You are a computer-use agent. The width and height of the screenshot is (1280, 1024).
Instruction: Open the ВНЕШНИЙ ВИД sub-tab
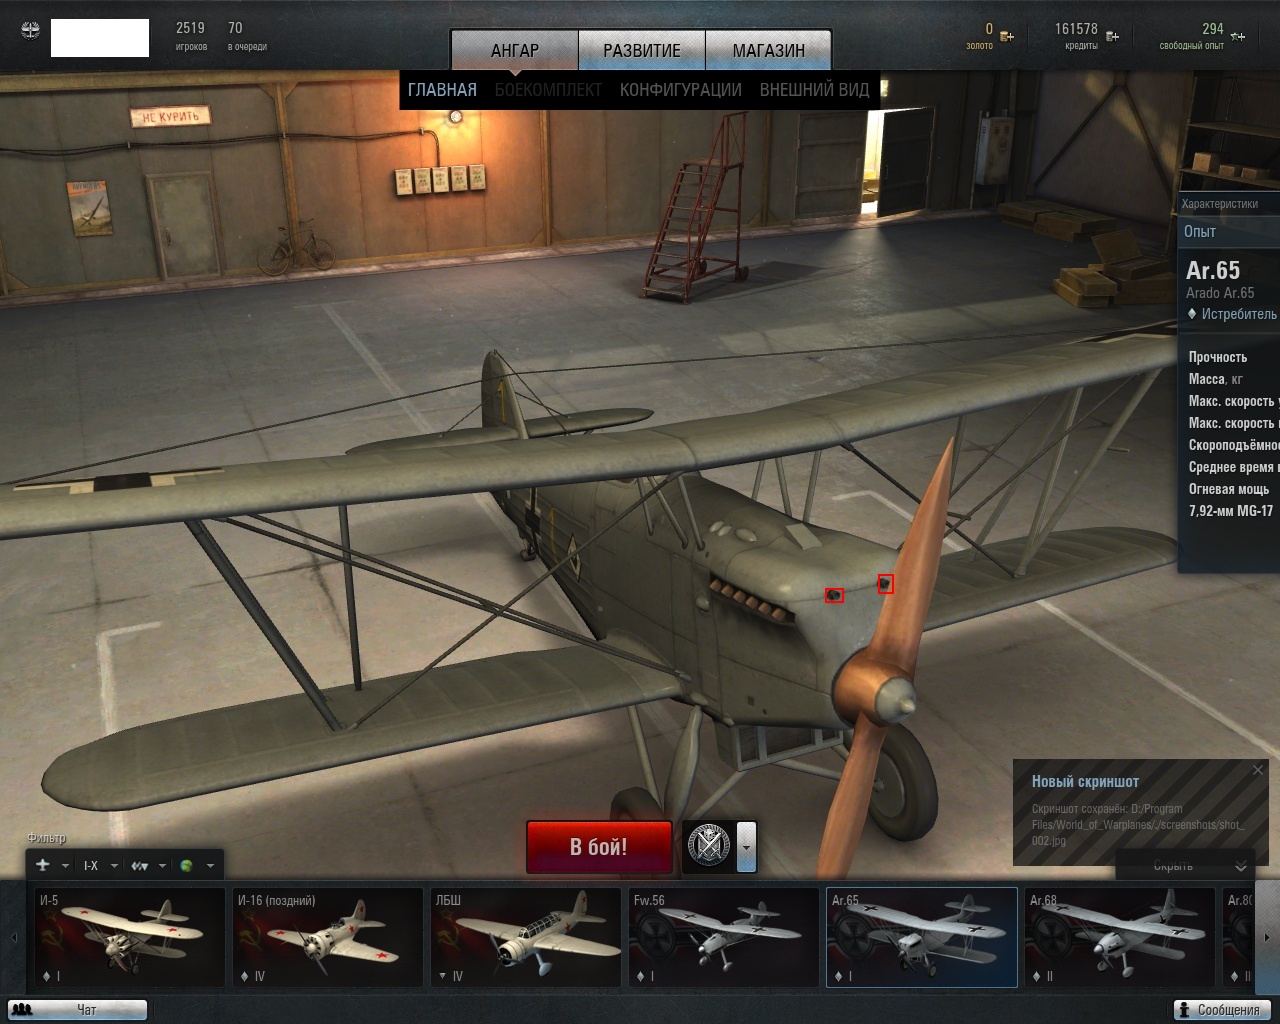coord(814,90)
